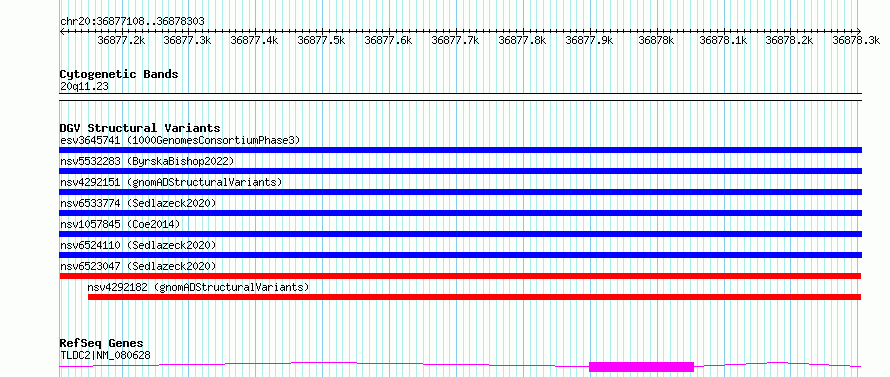Click the chr20:36877108..36878303 coordinate label
Image resolution: width=890 pixels, height=377 pixels.
[132, 21]
